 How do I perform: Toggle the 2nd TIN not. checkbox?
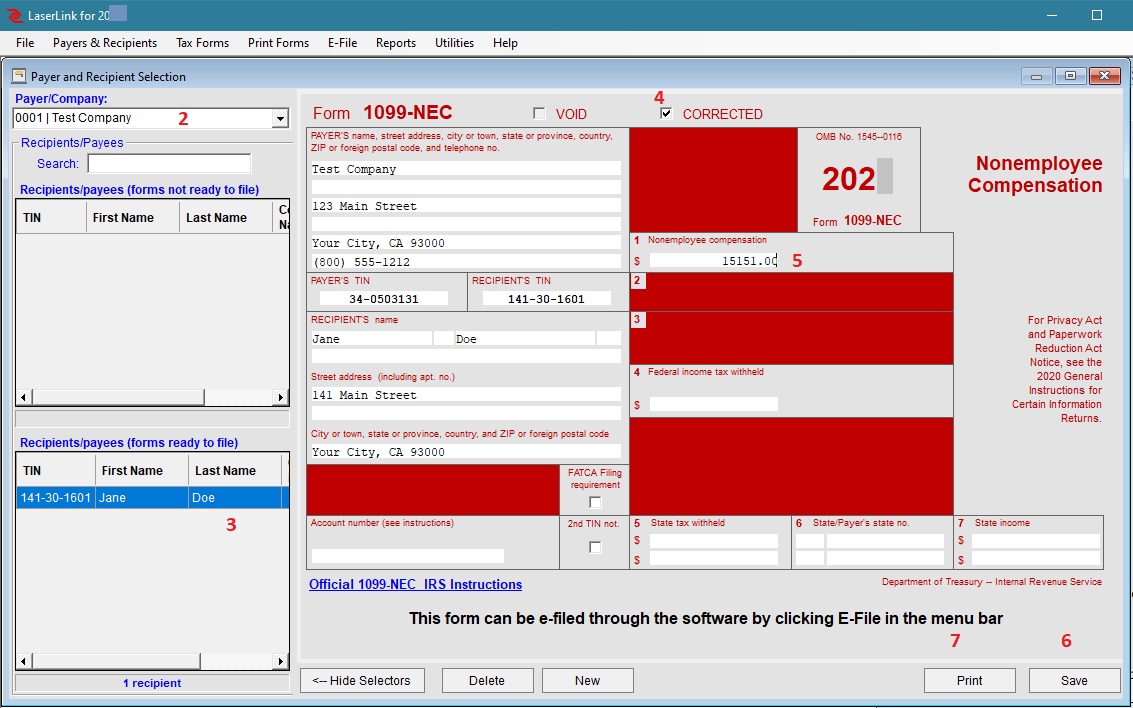[x=595, y=548]
